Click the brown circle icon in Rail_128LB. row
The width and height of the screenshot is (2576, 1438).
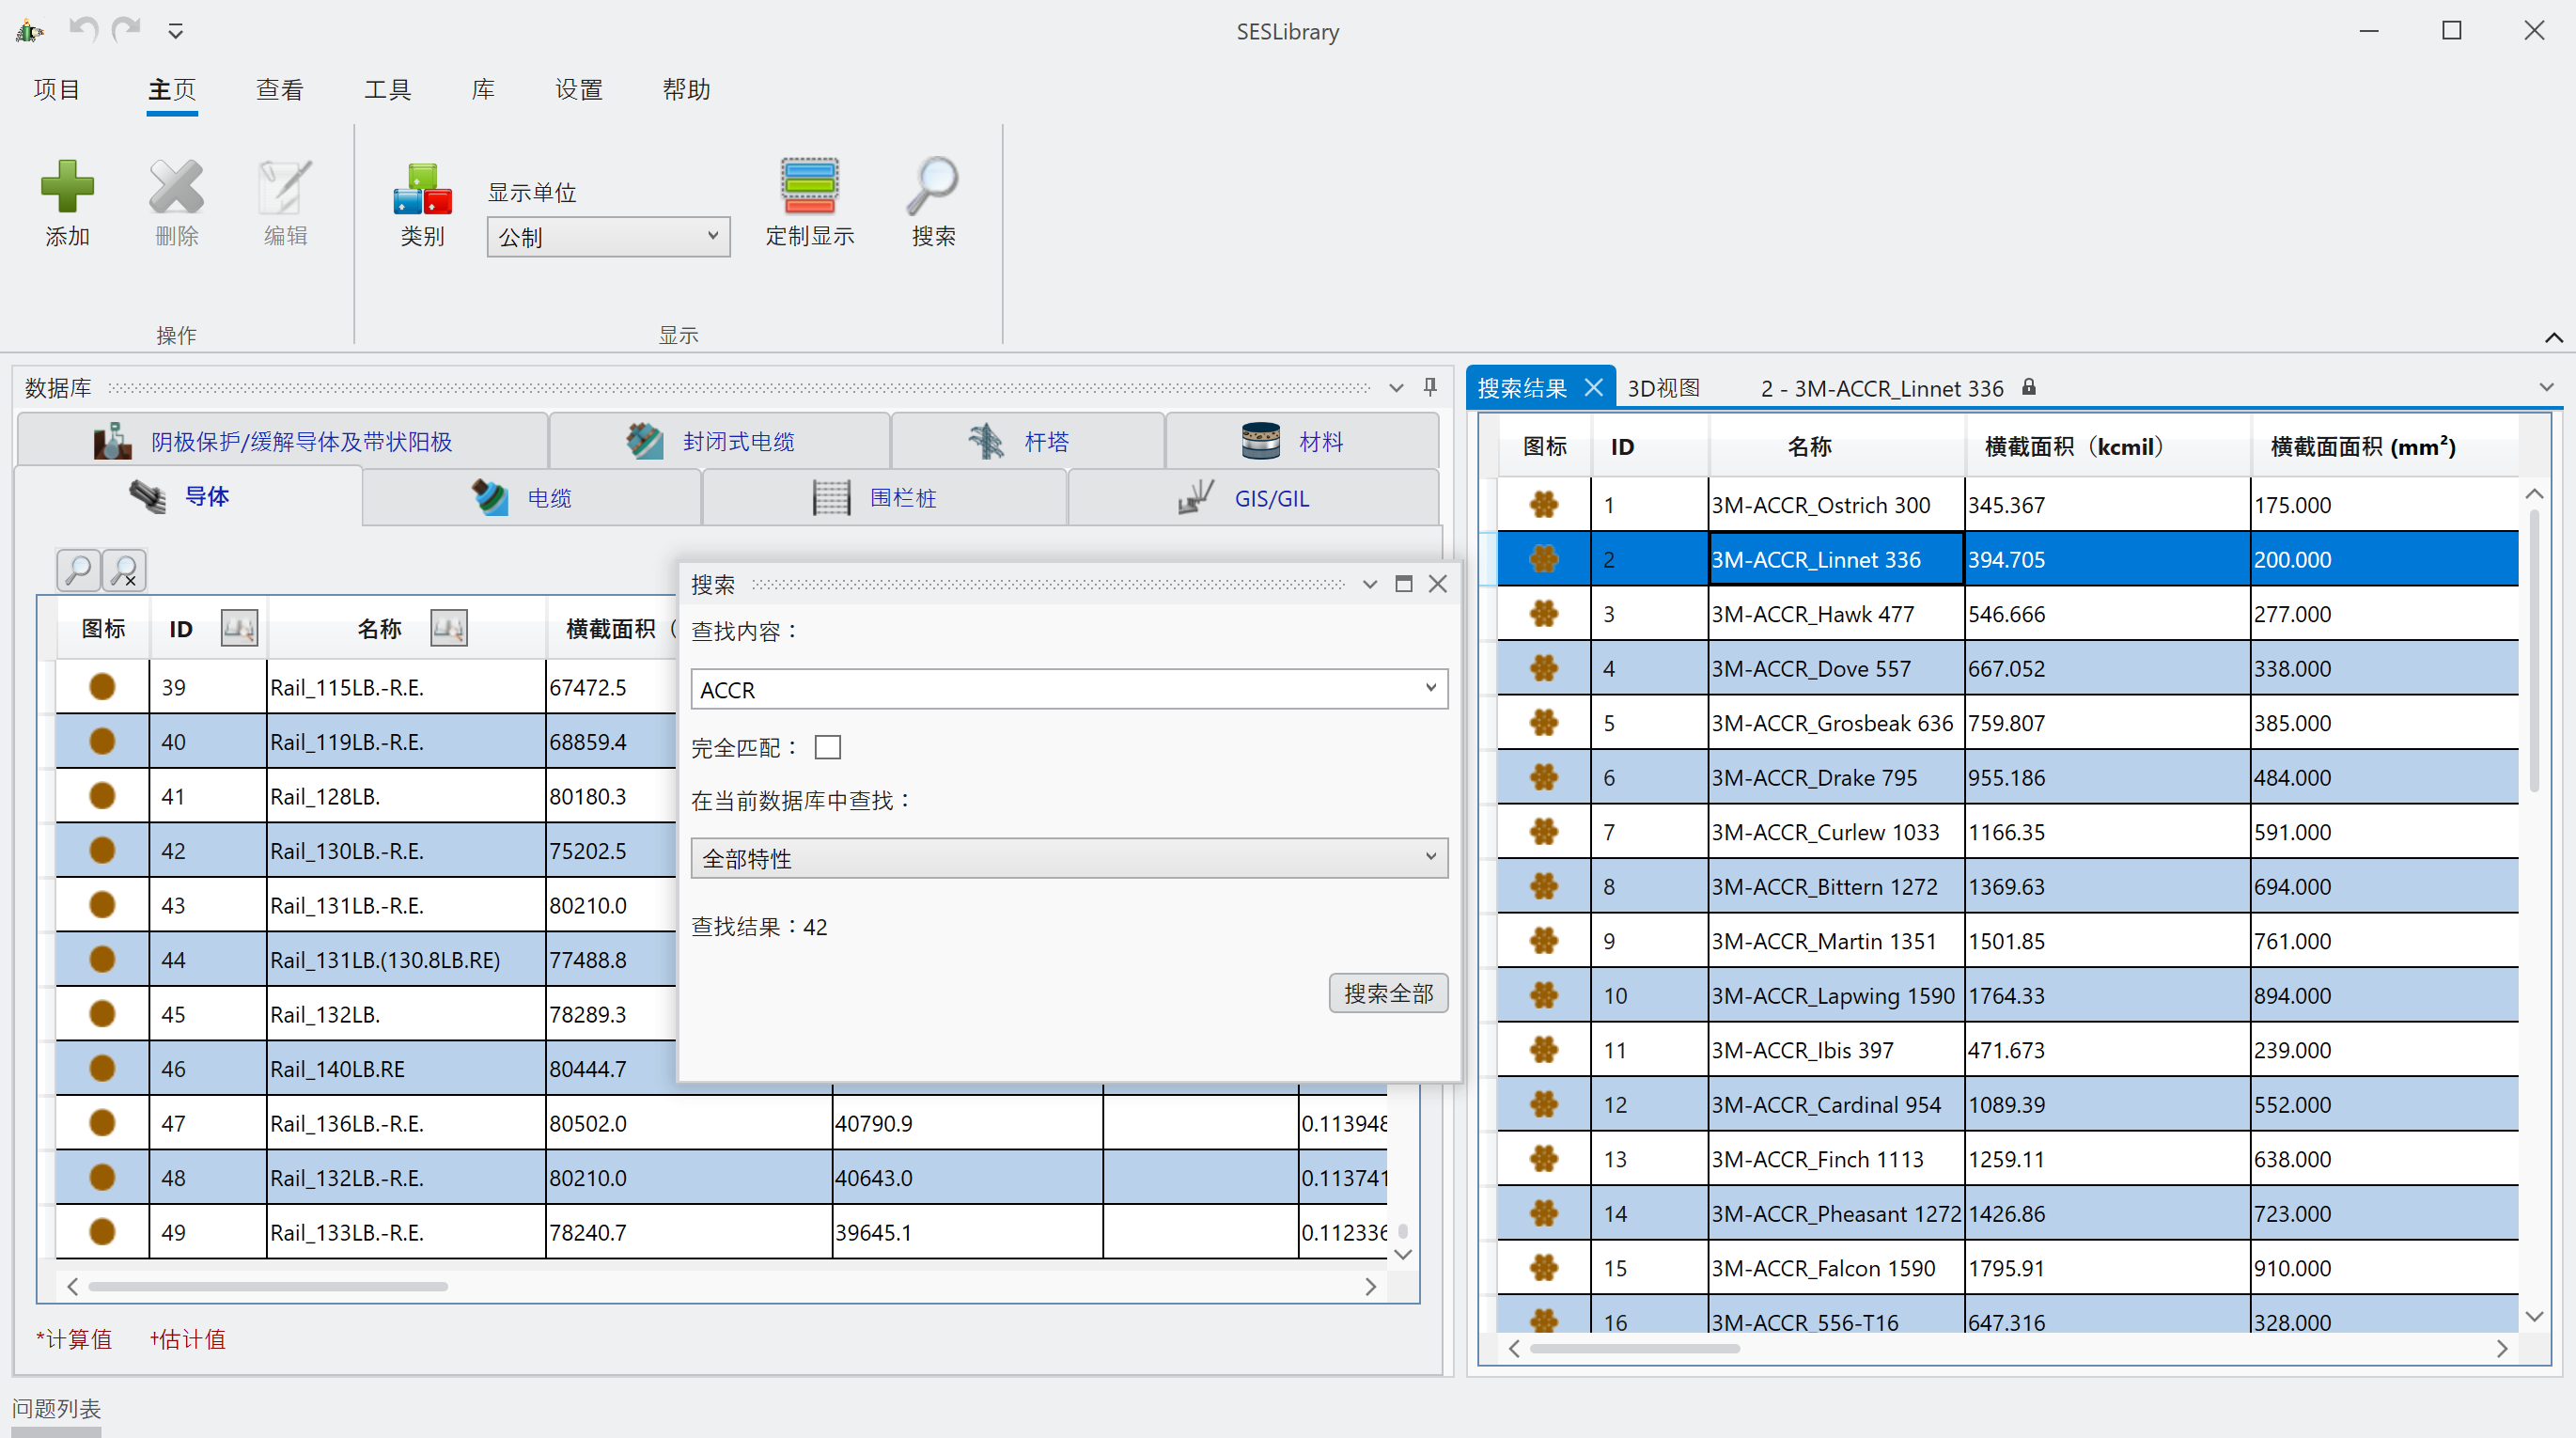(102, 795)
